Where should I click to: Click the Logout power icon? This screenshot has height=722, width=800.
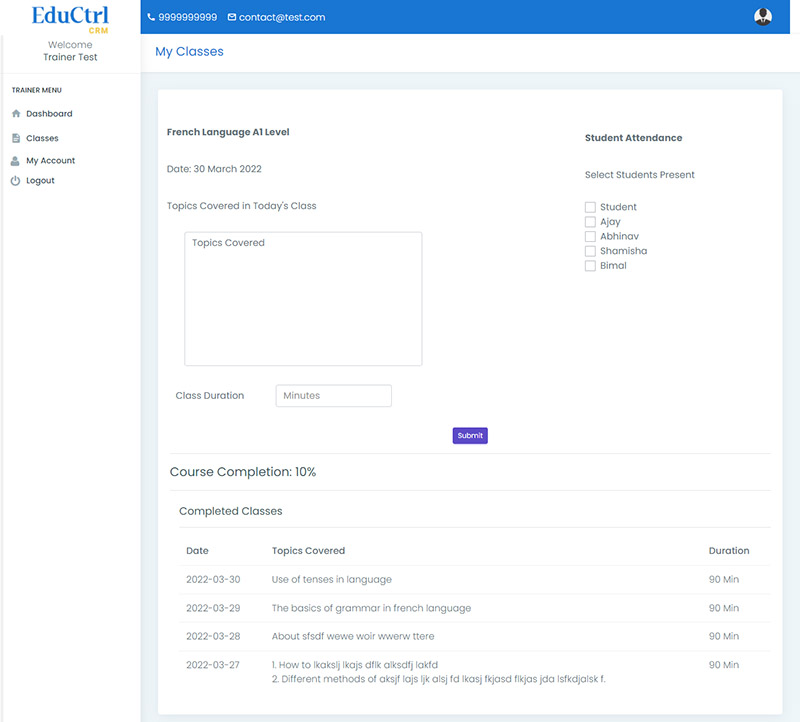pyautogui.click(x=16, y=181)
